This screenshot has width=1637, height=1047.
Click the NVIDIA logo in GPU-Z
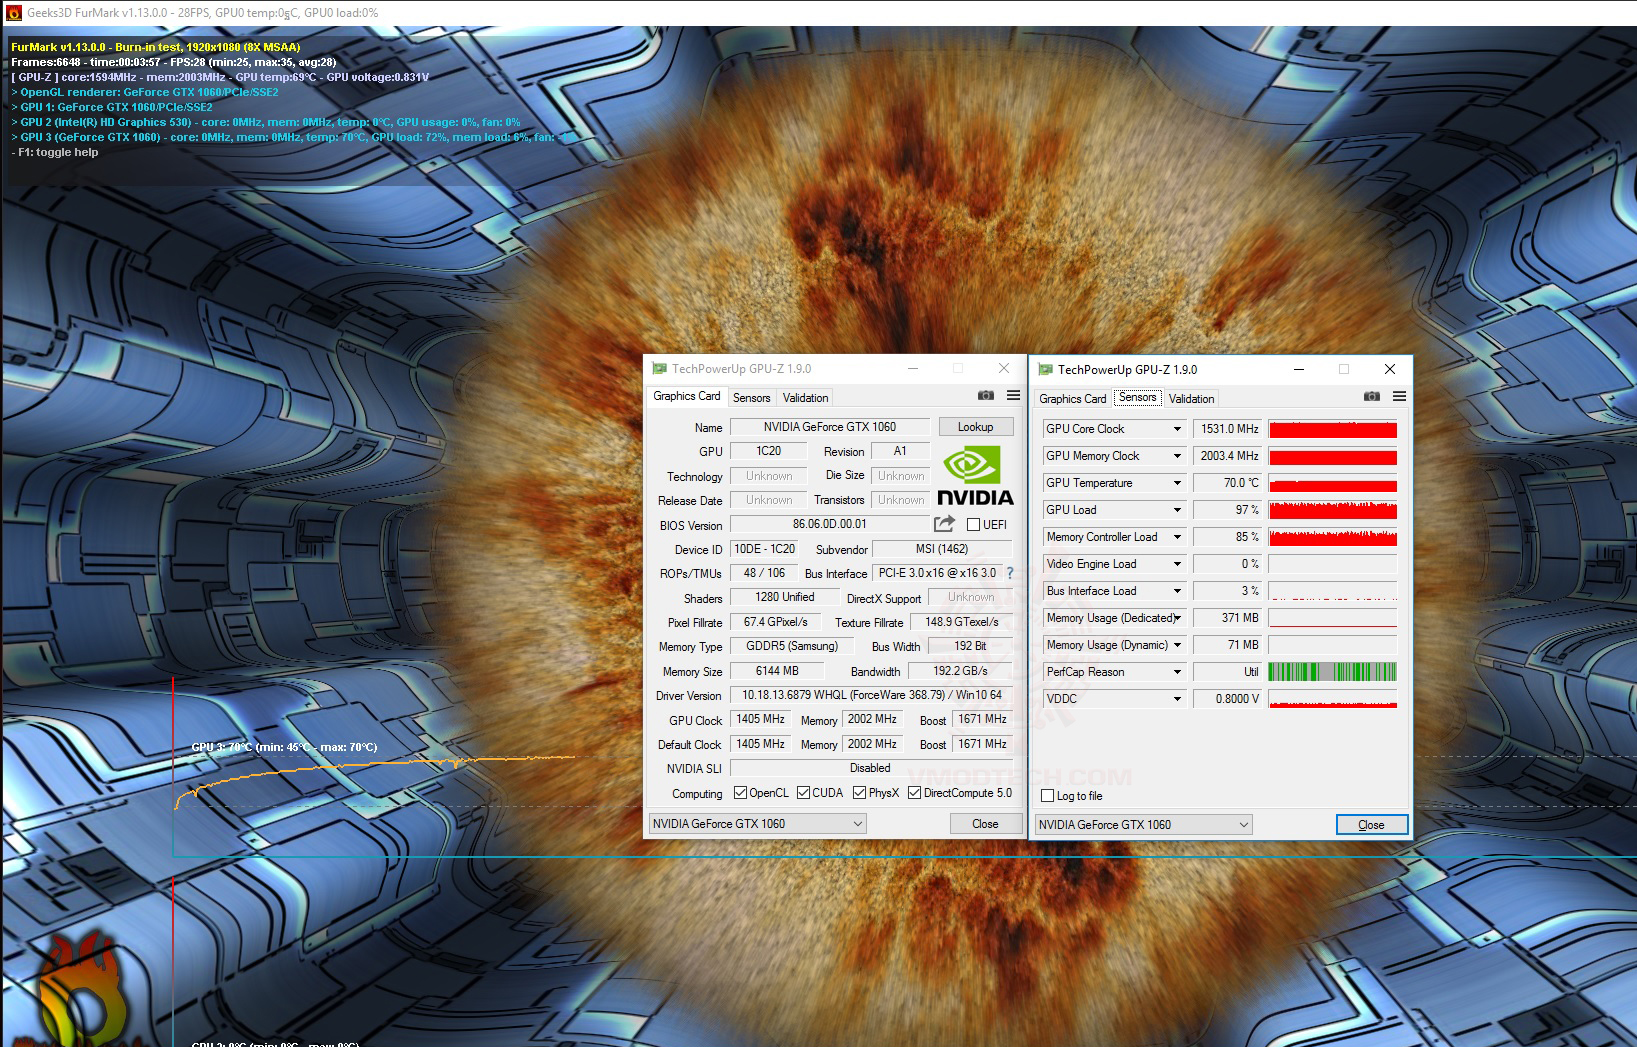pos(975,476)
